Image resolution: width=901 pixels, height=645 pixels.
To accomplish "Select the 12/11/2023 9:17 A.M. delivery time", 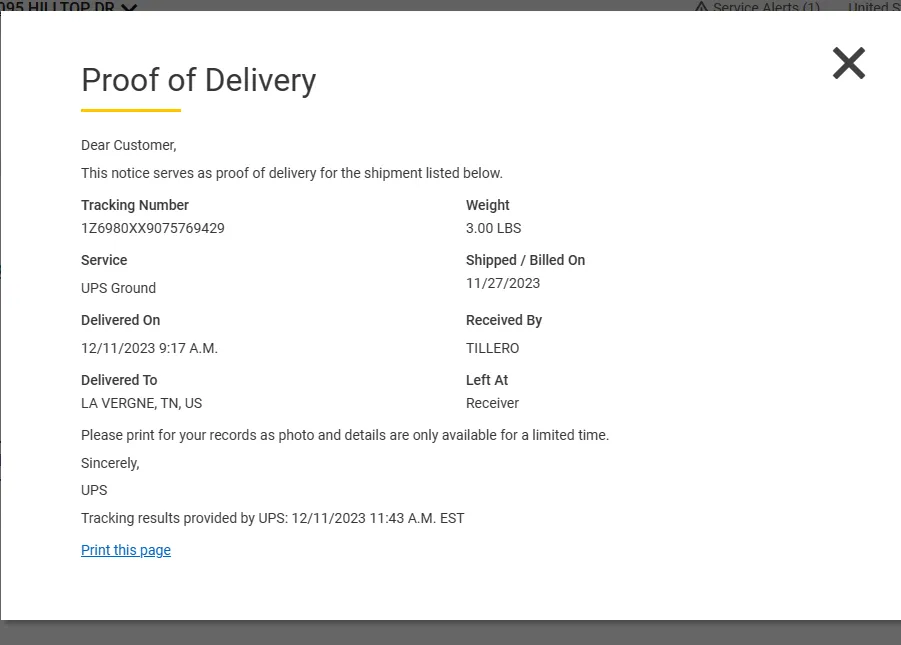I will [149, 348].
